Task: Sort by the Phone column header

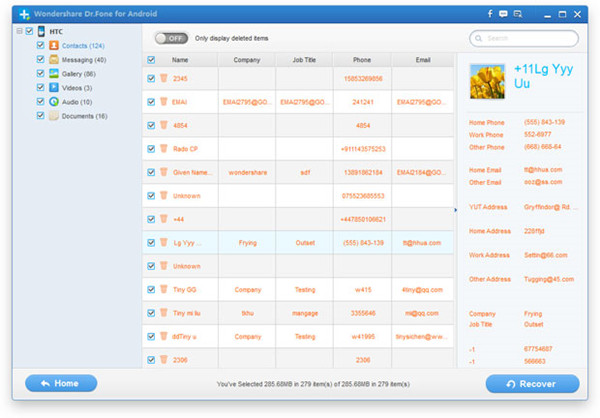Action: [362, 60]
